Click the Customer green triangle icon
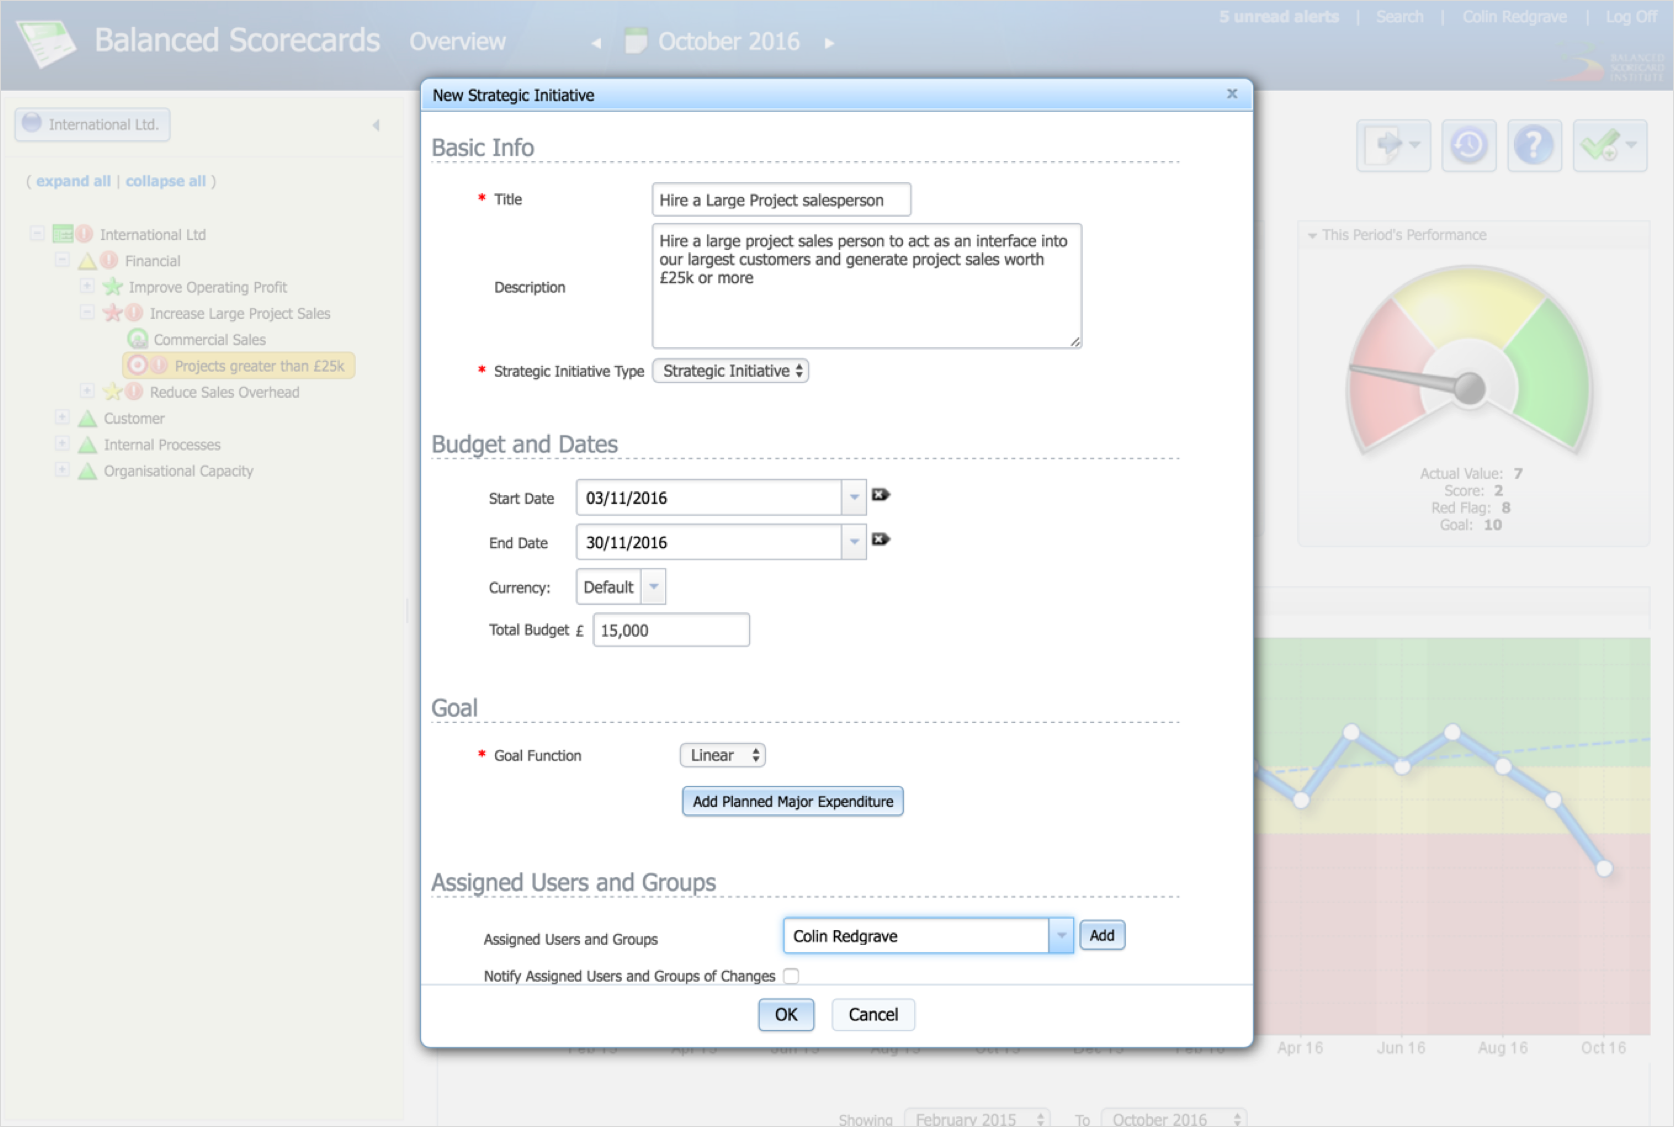Screen dimensions: 1674x1127 [x=87, y=418]
